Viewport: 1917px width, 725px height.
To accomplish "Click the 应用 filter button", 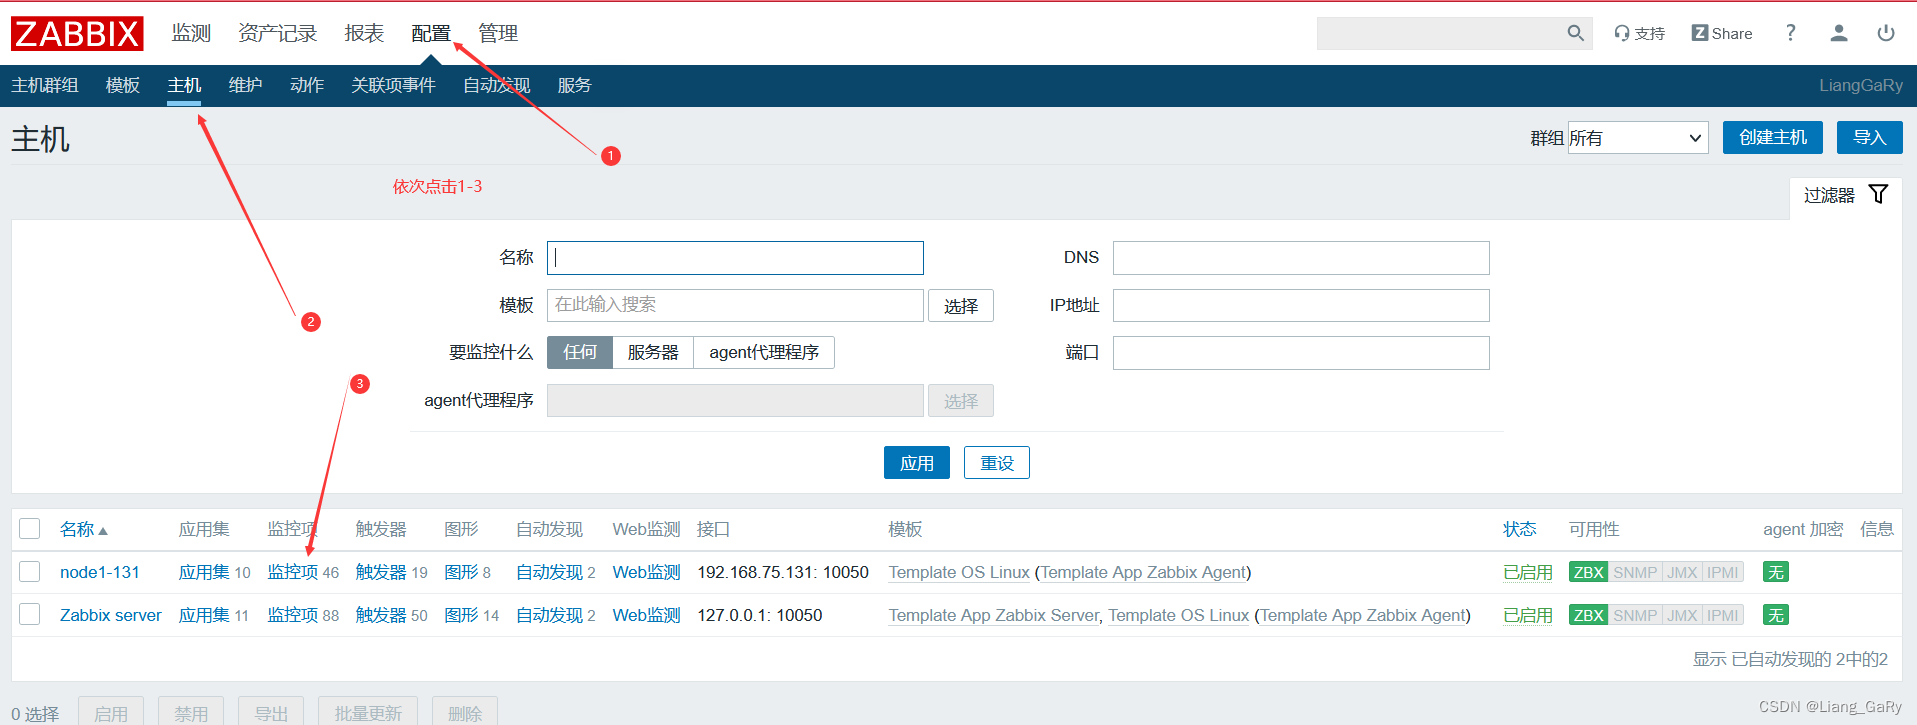I will pyautogui.click(x=917, y=463).
